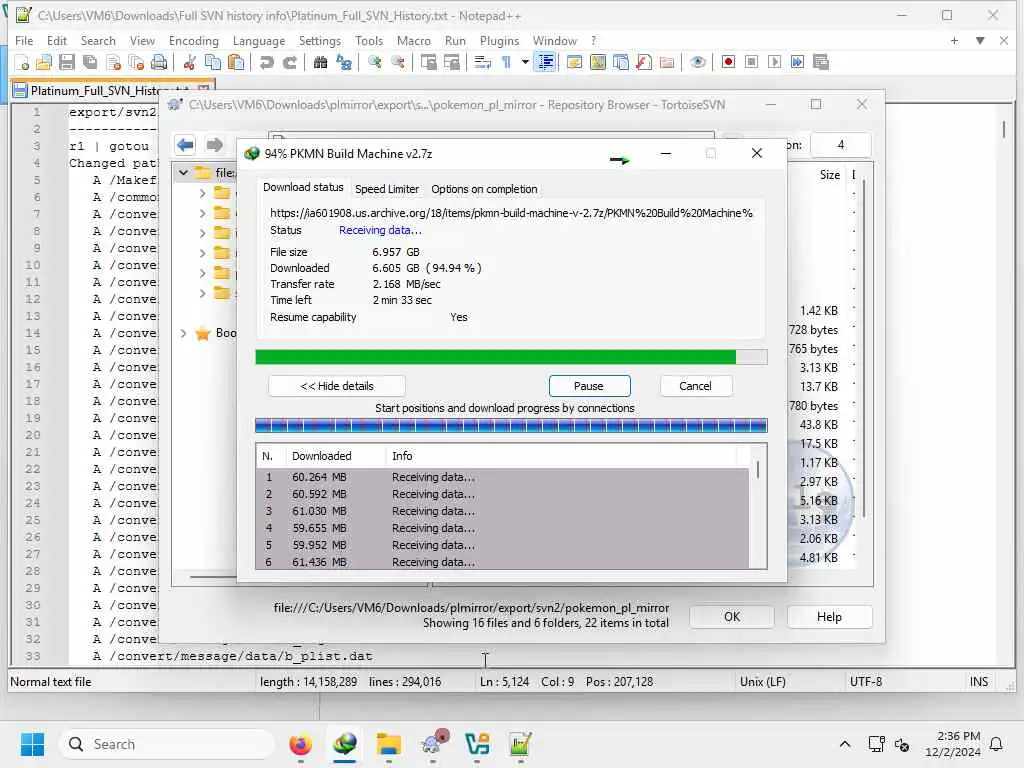Screen dimensions: 1024x768
Task: Toggle Synchronize Horizontal Scrolling icon
Action: (x=452, y=63)
